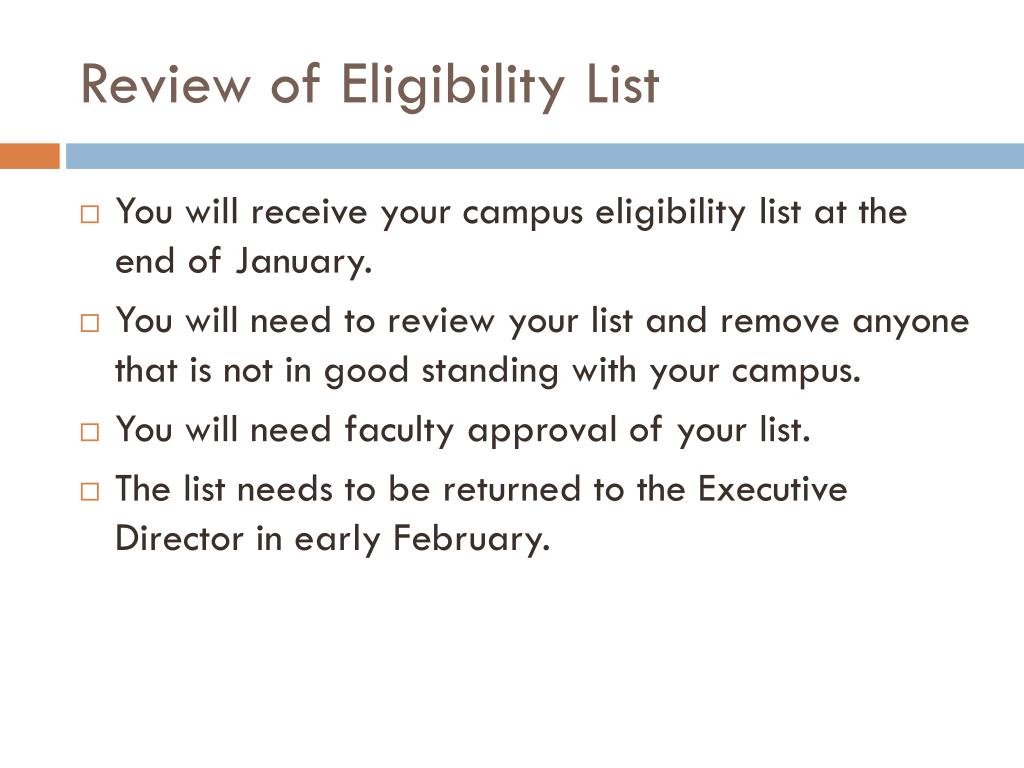The height and width of the screenshot is (768, 1024).
Task: Click the orange accent block
Action: click(x=29, y=156)
